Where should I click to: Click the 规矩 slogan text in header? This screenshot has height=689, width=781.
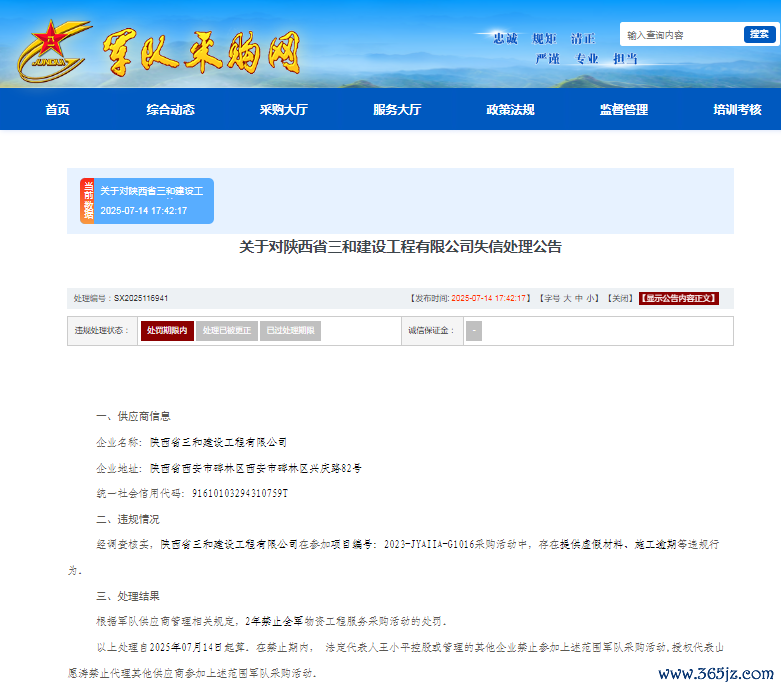(x=544, y=39)
